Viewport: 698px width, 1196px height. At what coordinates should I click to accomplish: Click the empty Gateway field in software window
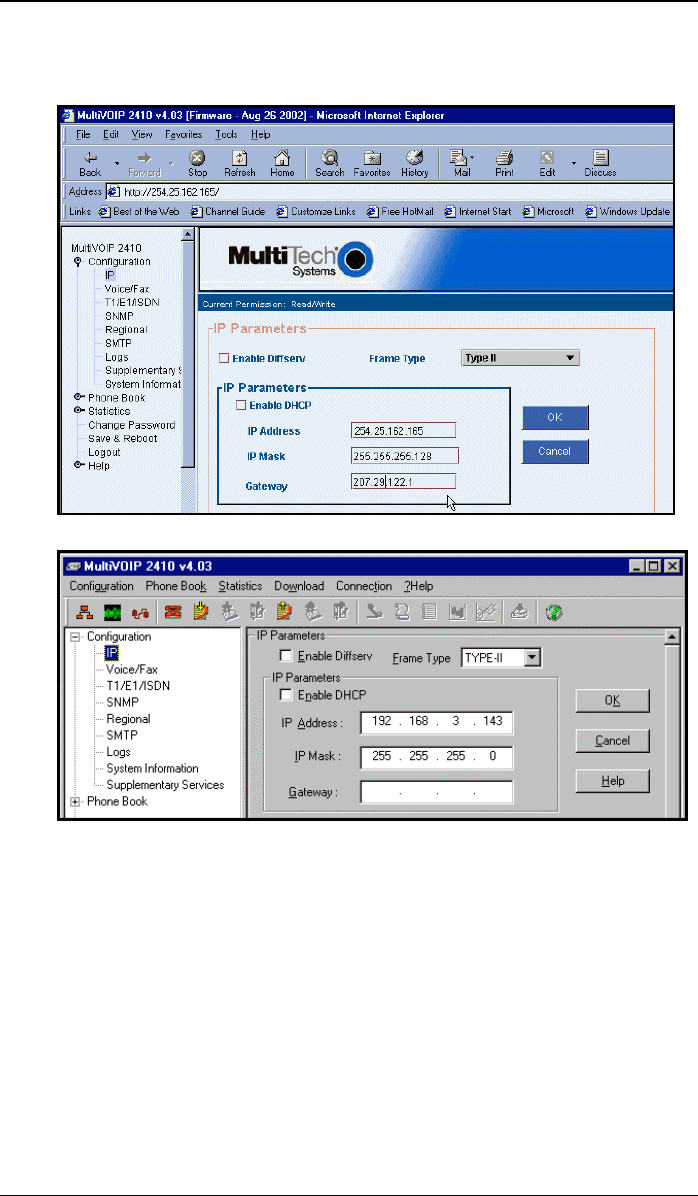point(437,793)
